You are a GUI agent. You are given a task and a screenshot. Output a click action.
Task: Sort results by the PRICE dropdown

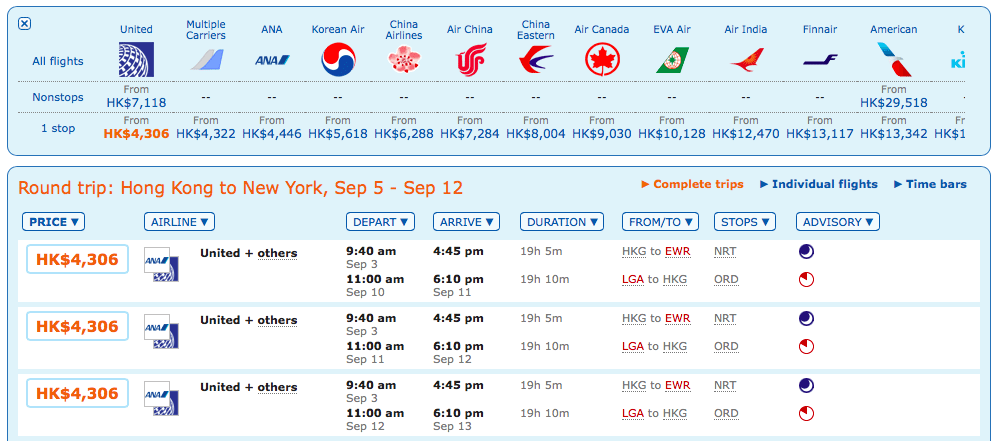[54, 222]
